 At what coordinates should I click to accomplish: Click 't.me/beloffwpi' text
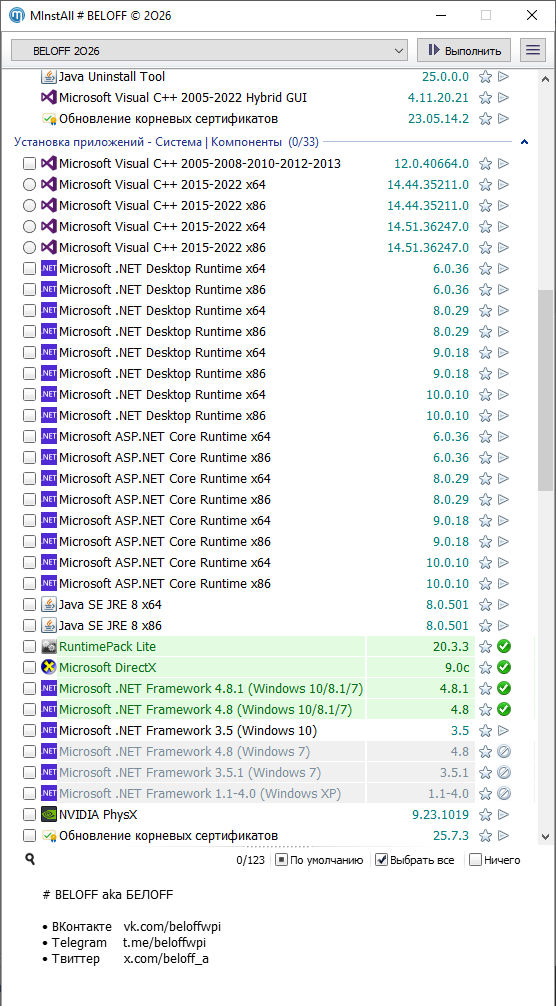165,943
